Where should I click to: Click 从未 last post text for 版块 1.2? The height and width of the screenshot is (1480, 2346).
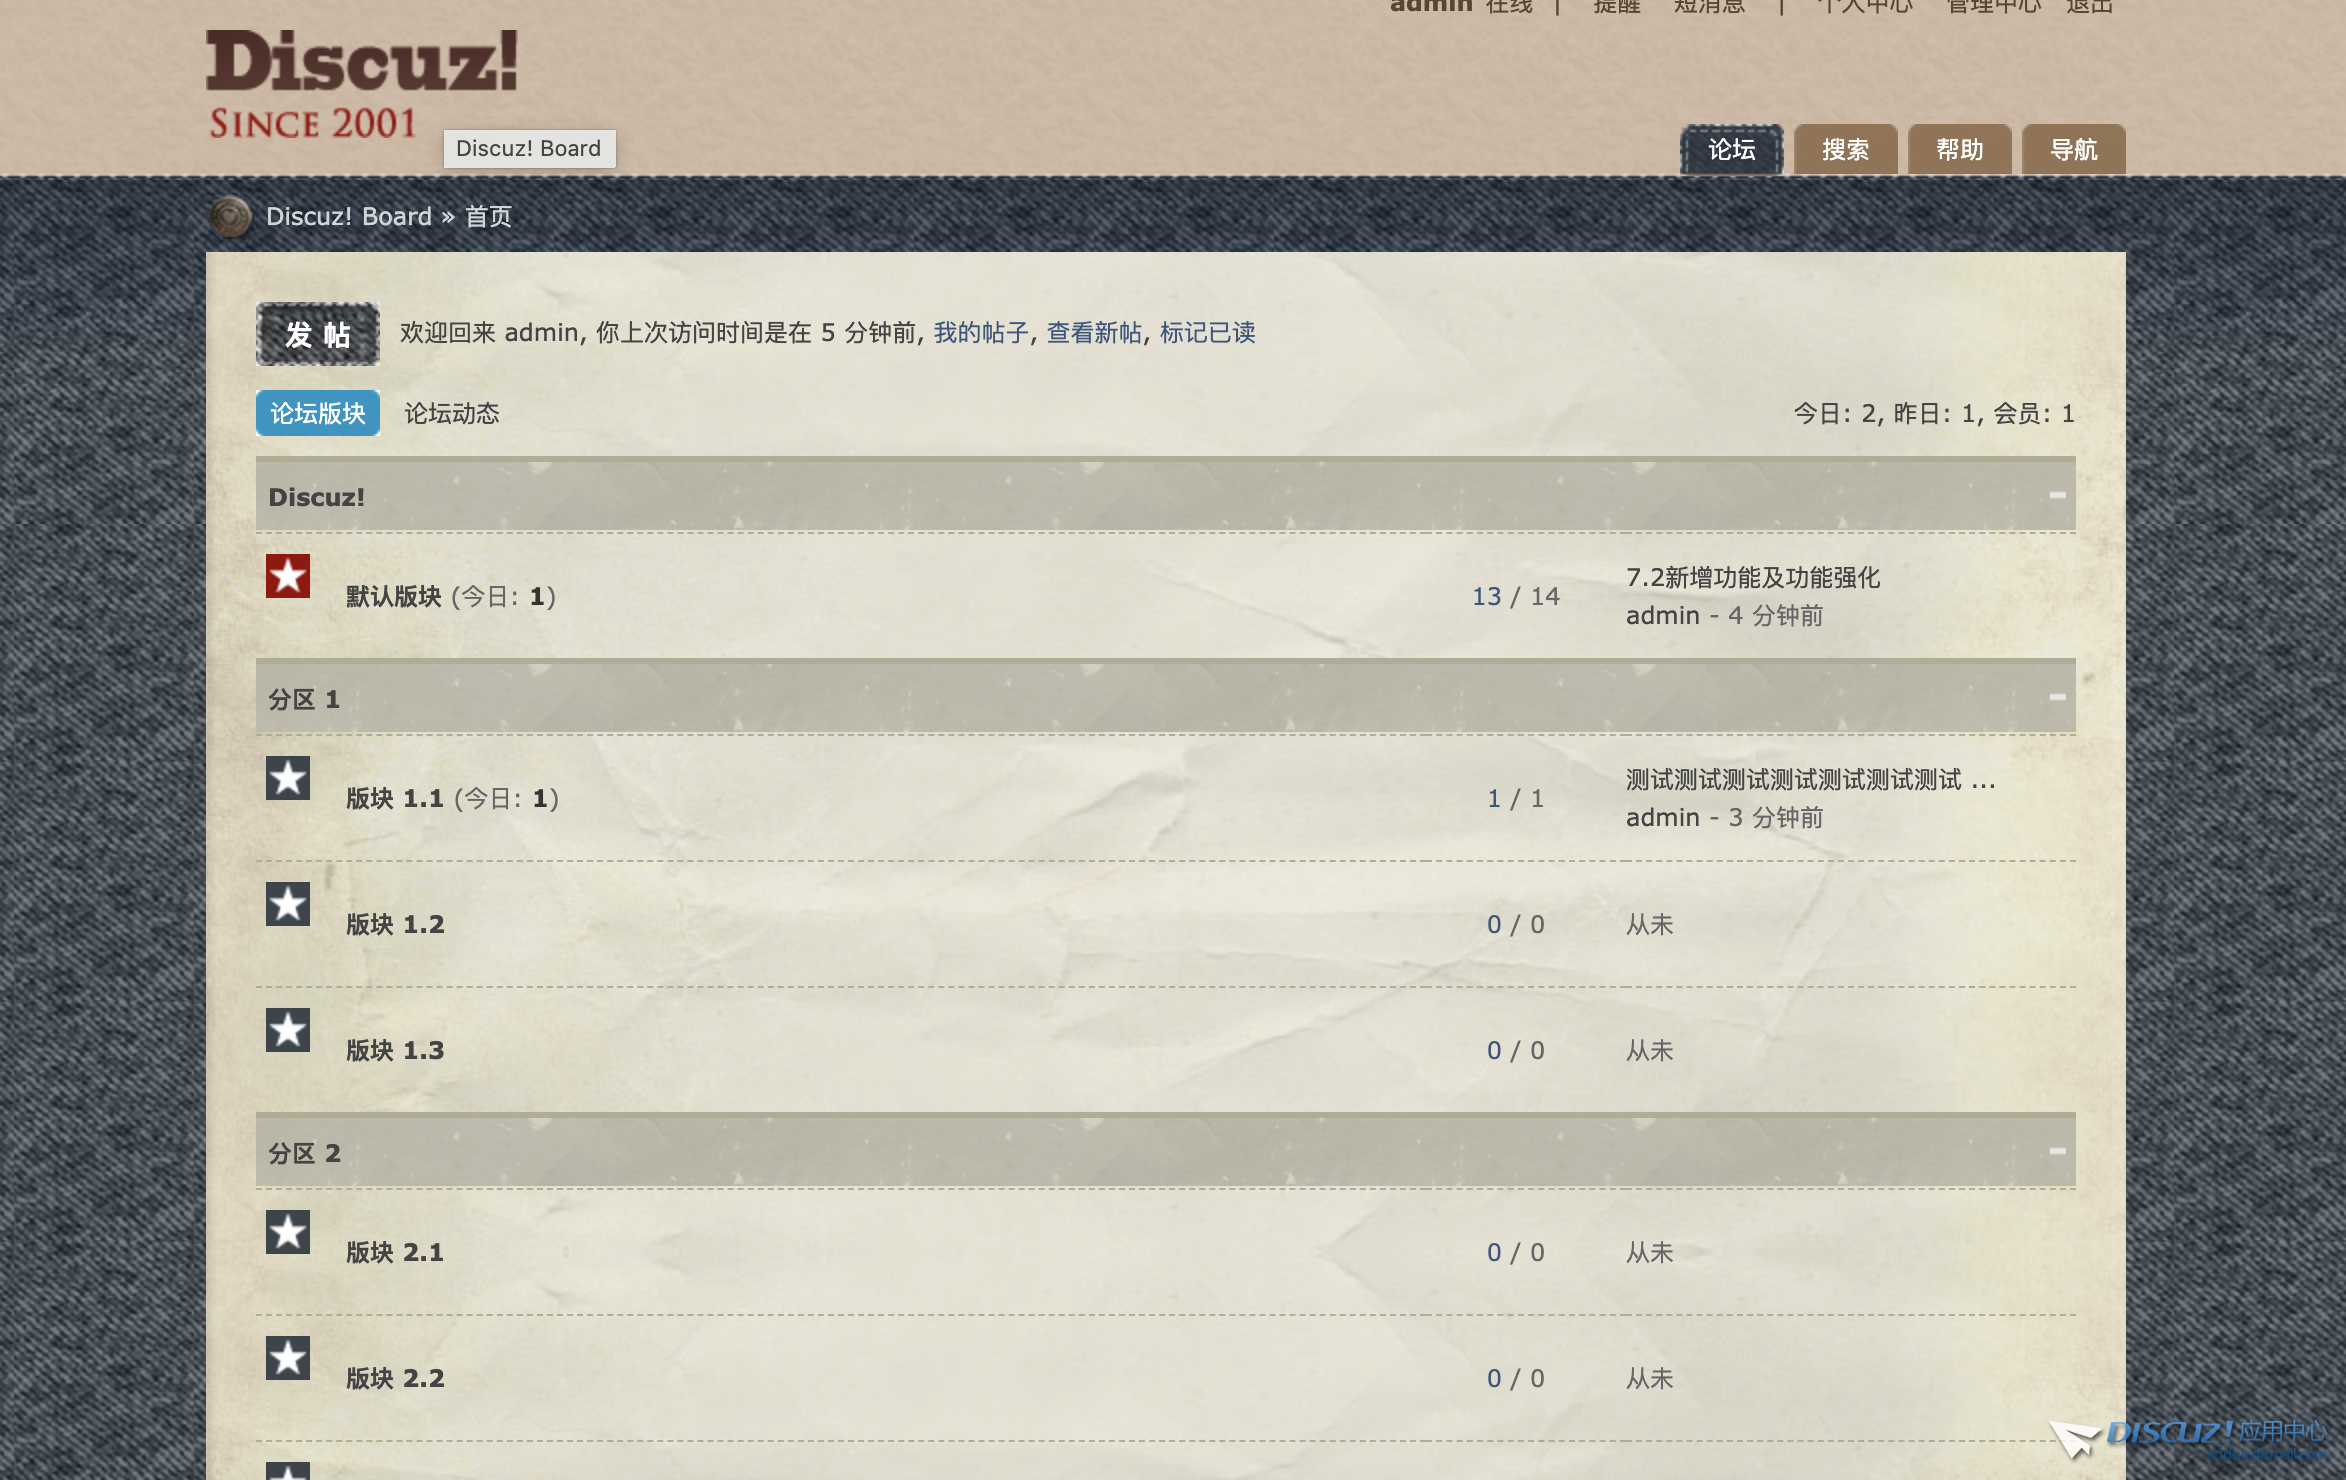click(x=1649, y=925)
